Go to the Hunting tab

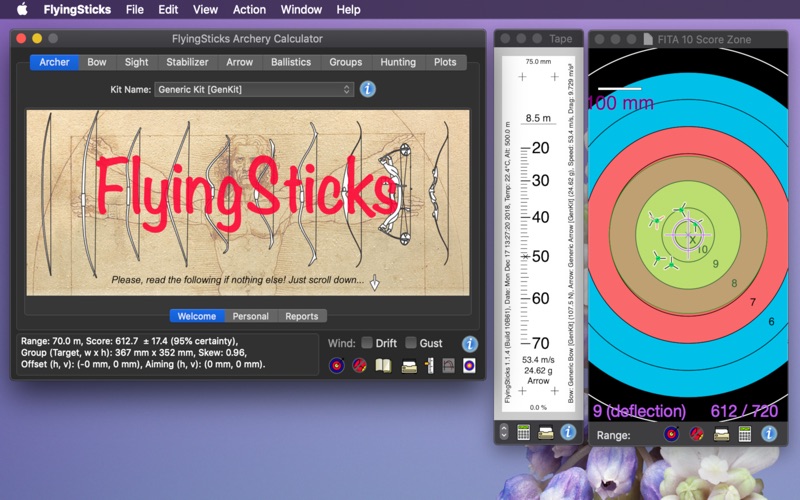(x=398, y=62)
